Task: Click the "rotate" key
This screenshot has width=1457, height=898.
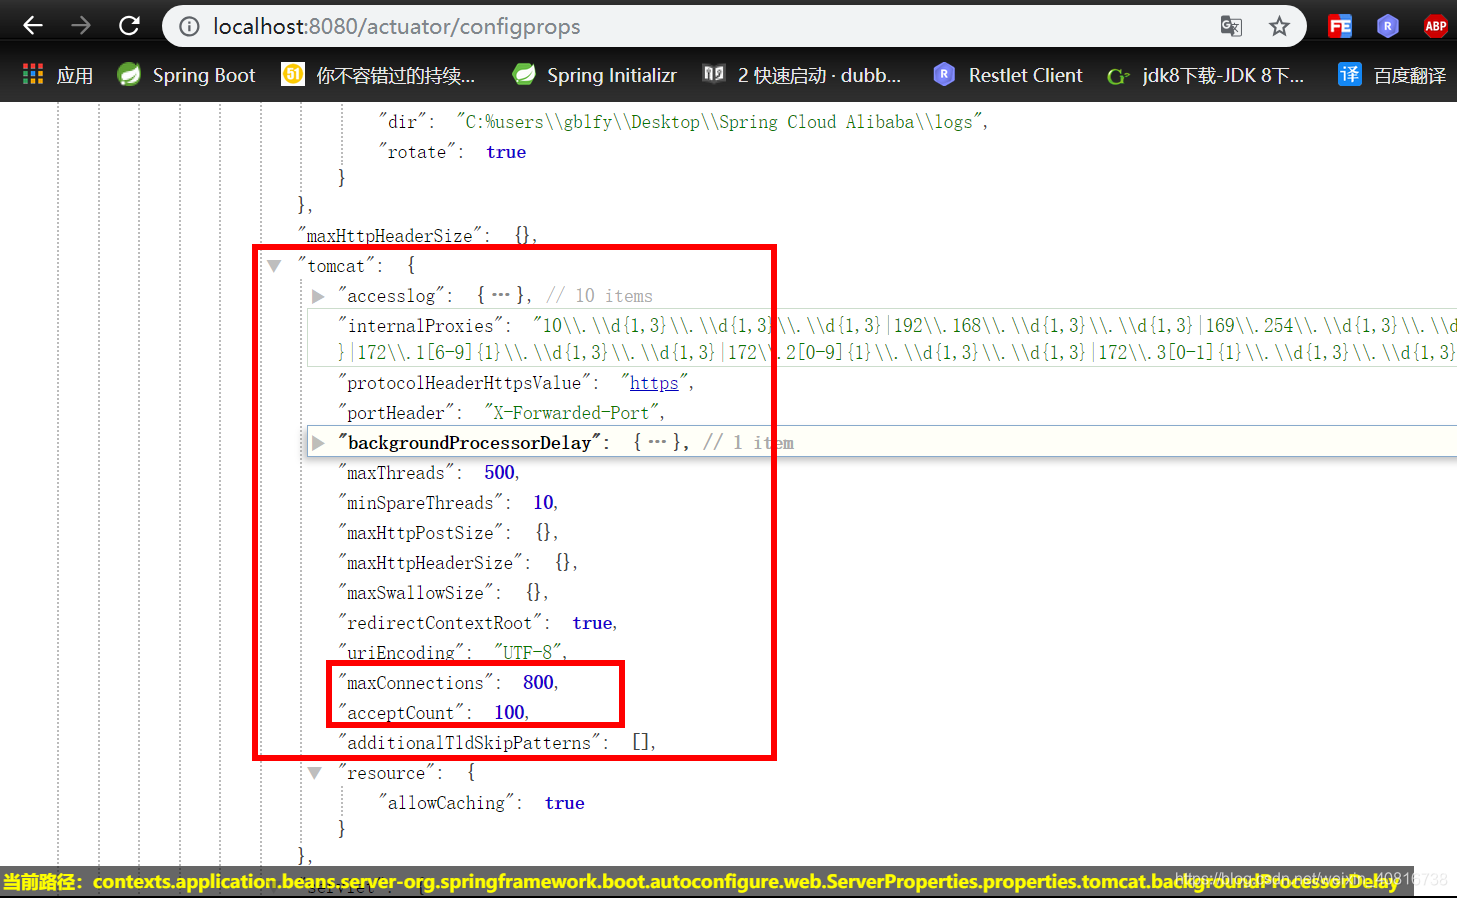Action: tap(417, 152)
